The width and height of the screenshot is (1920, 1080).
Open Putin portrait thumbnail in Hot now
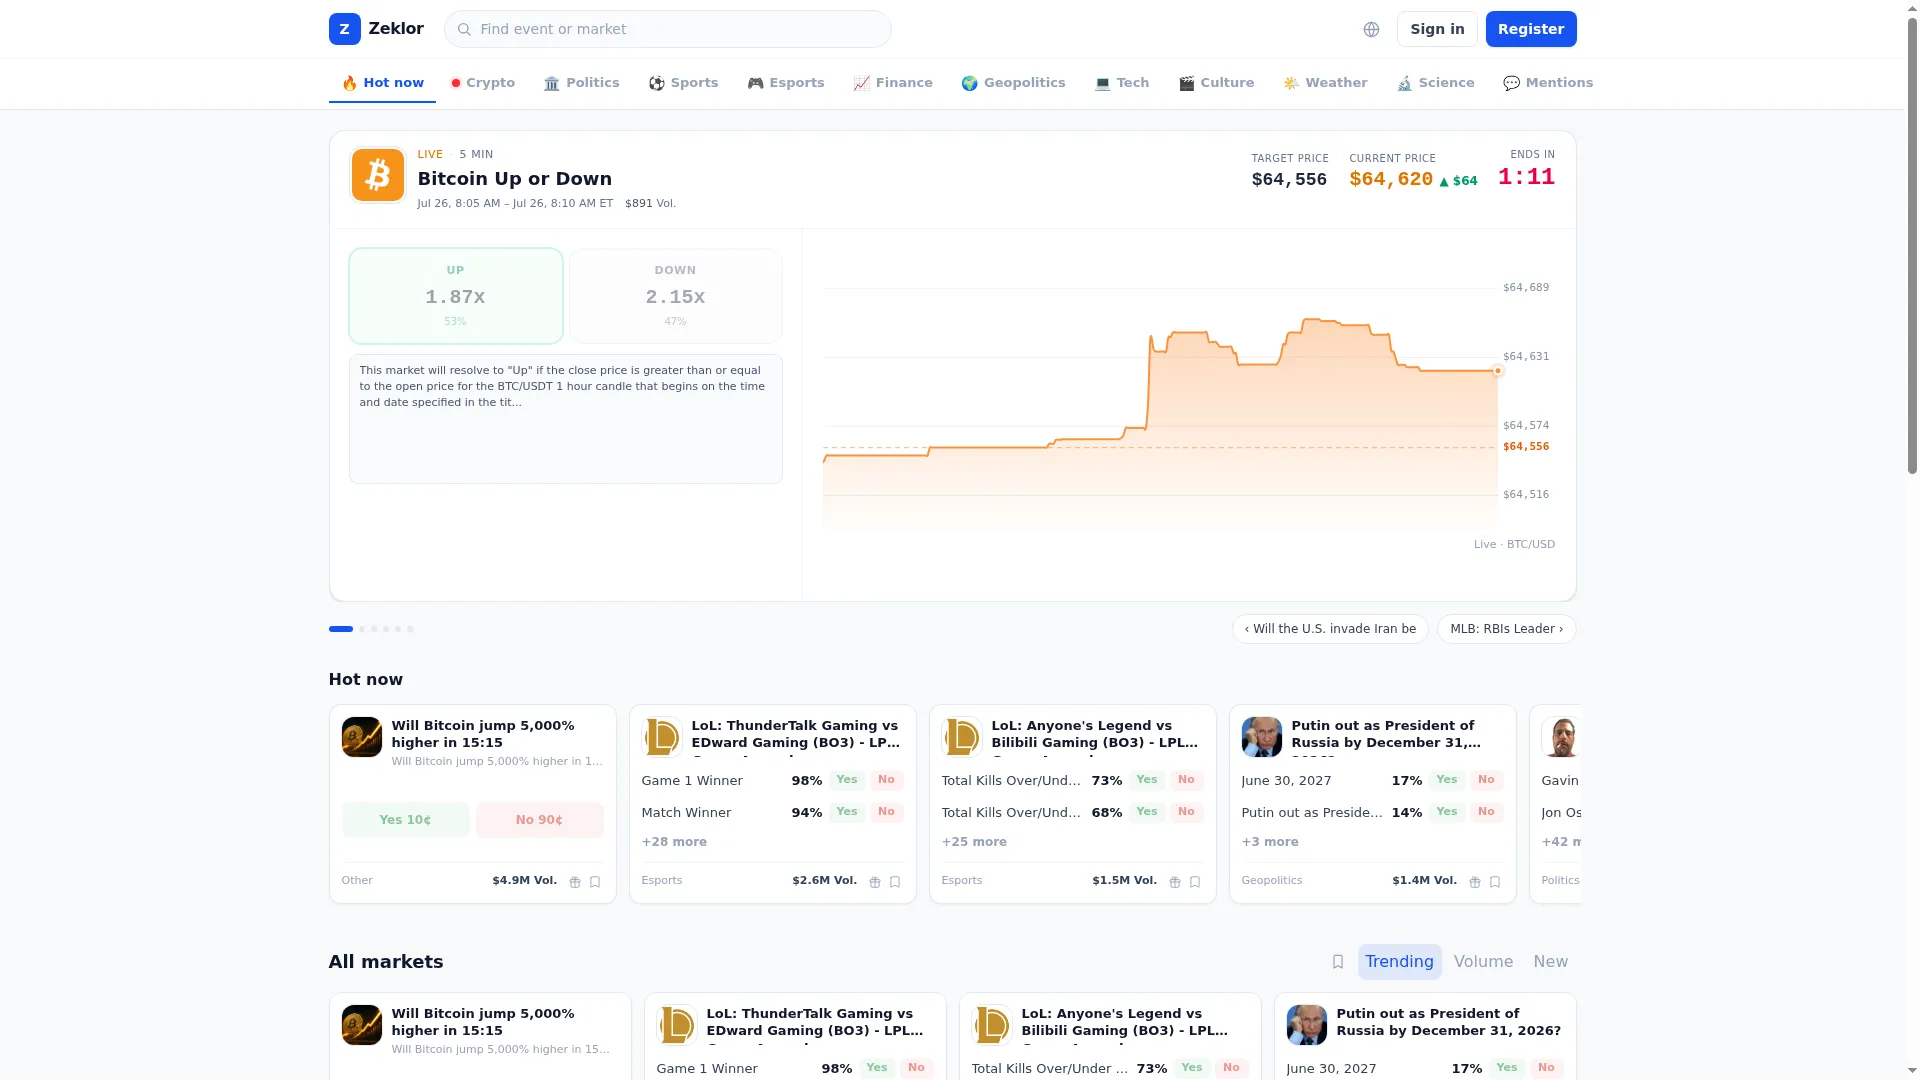(x=1261, y=737)
